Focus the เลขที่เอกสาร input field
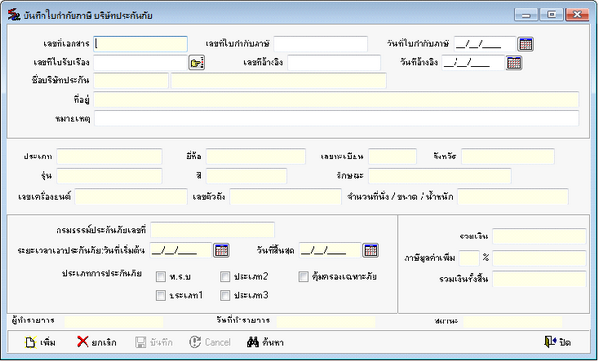599x362 pixels. [141, 44]
